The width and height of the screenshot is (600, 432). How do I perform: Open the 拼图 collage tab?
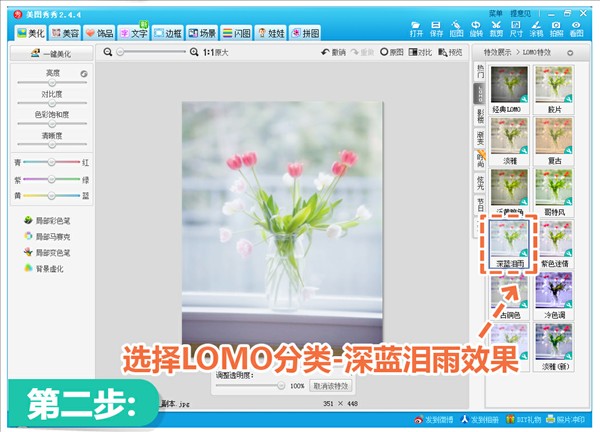pyautogui.click(x=305, y=33)
